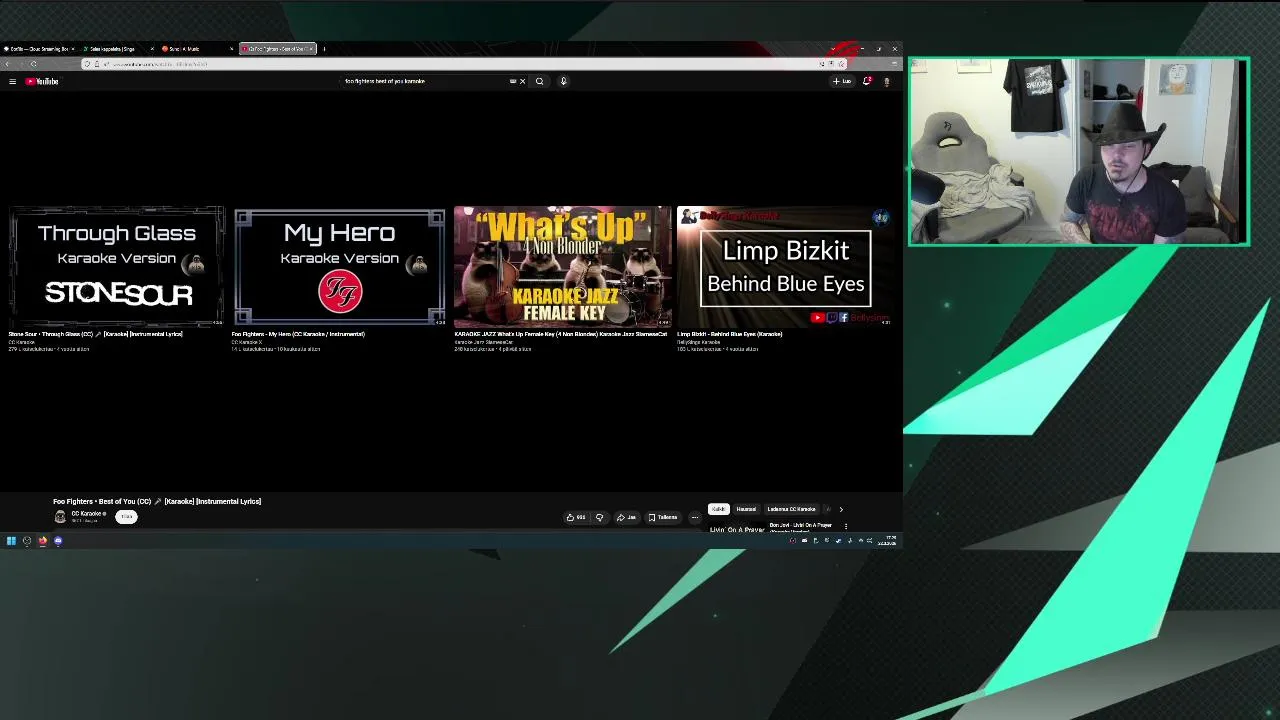Reload the page with the browser refresh icon
Image resolution: width=1280 pixels, height=720 pixels.
[33, 64]
